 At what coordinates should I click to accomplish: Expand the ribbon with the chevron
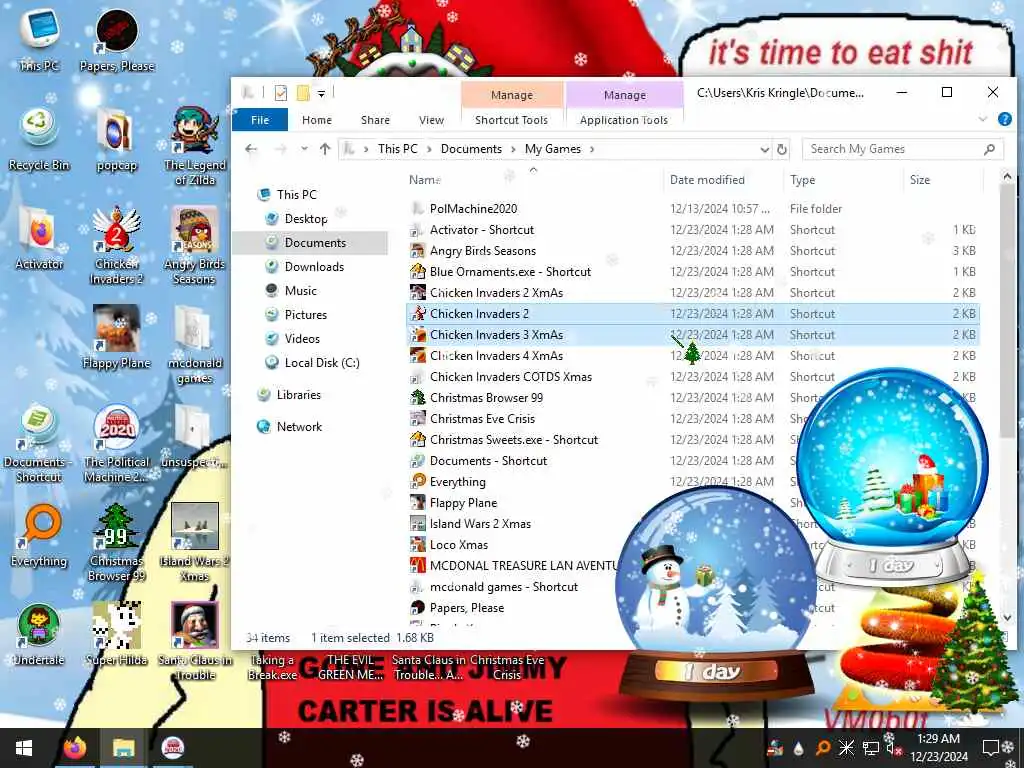tap(983, 120)
